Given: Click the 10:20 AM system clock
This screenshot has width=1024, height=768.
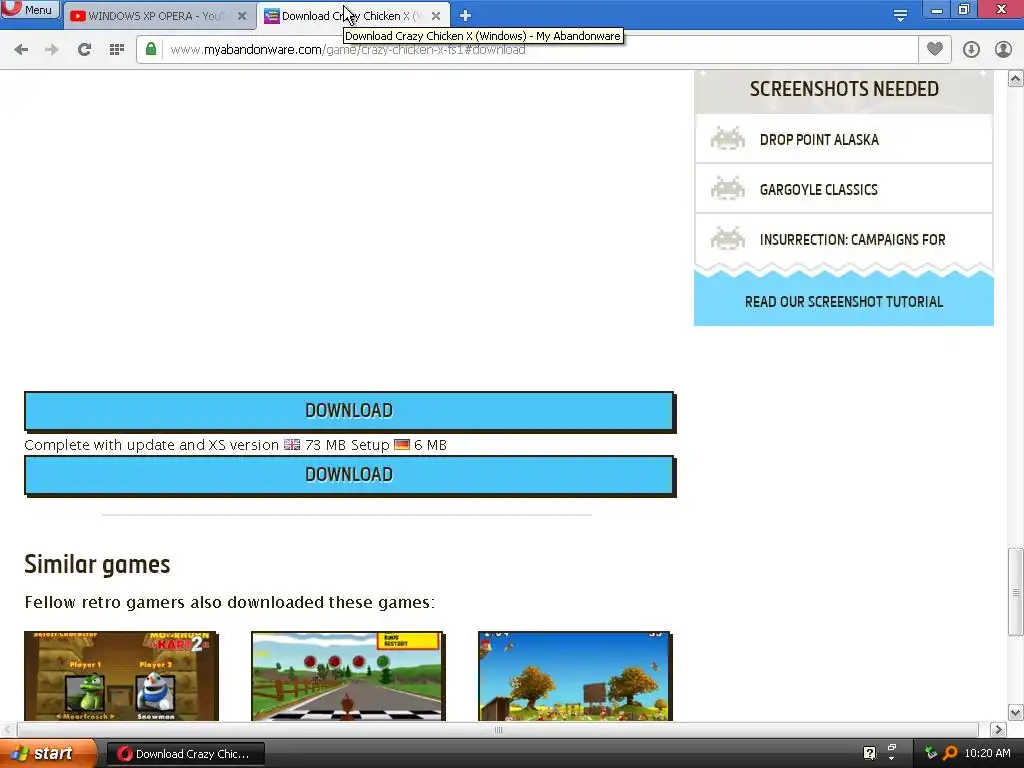Looking at the screenshot, I should coord(987,753).
